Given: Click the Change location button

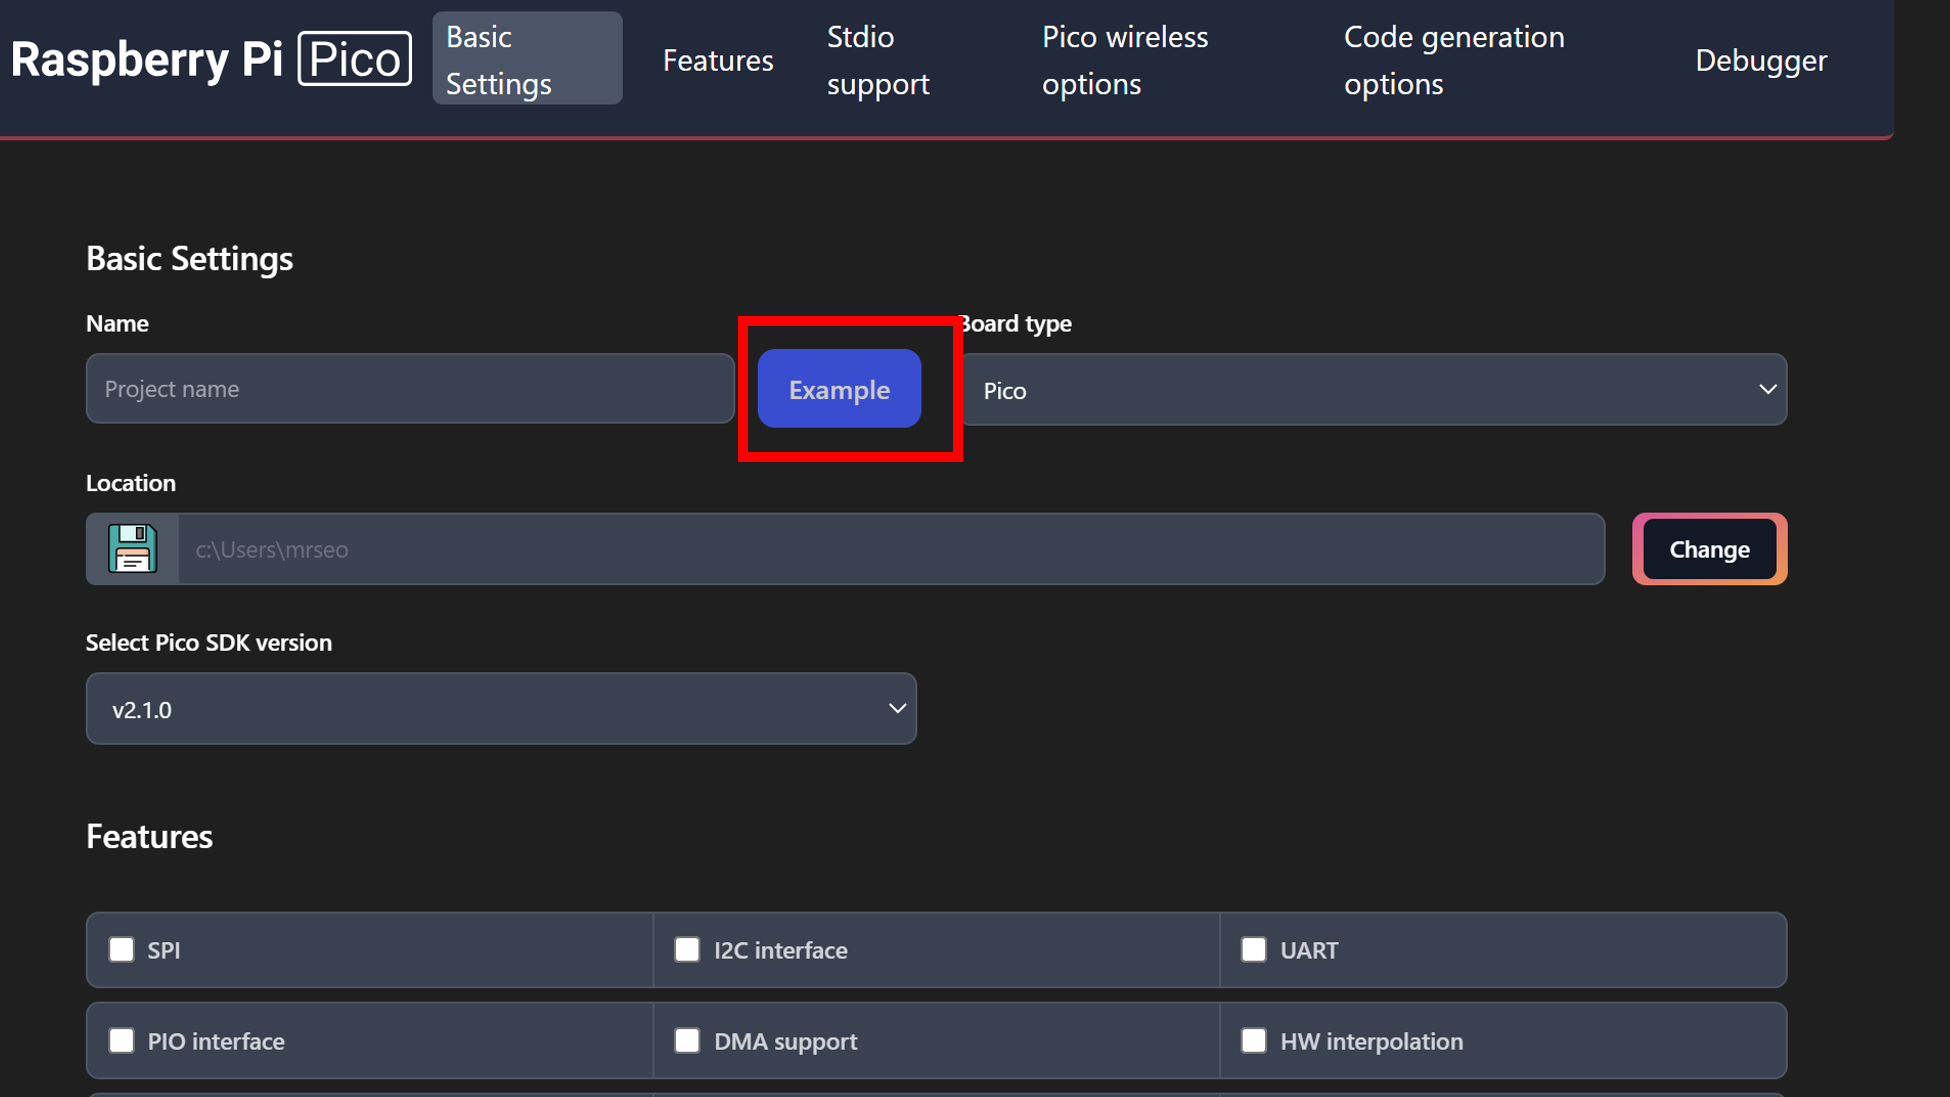Looking at the screenshot, I should [1708, 549].
